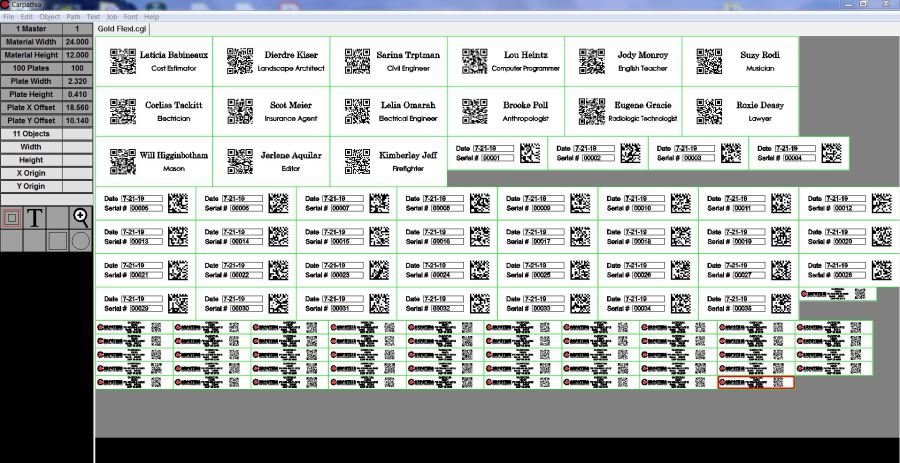Click the Plate Width label

(31, 81)
